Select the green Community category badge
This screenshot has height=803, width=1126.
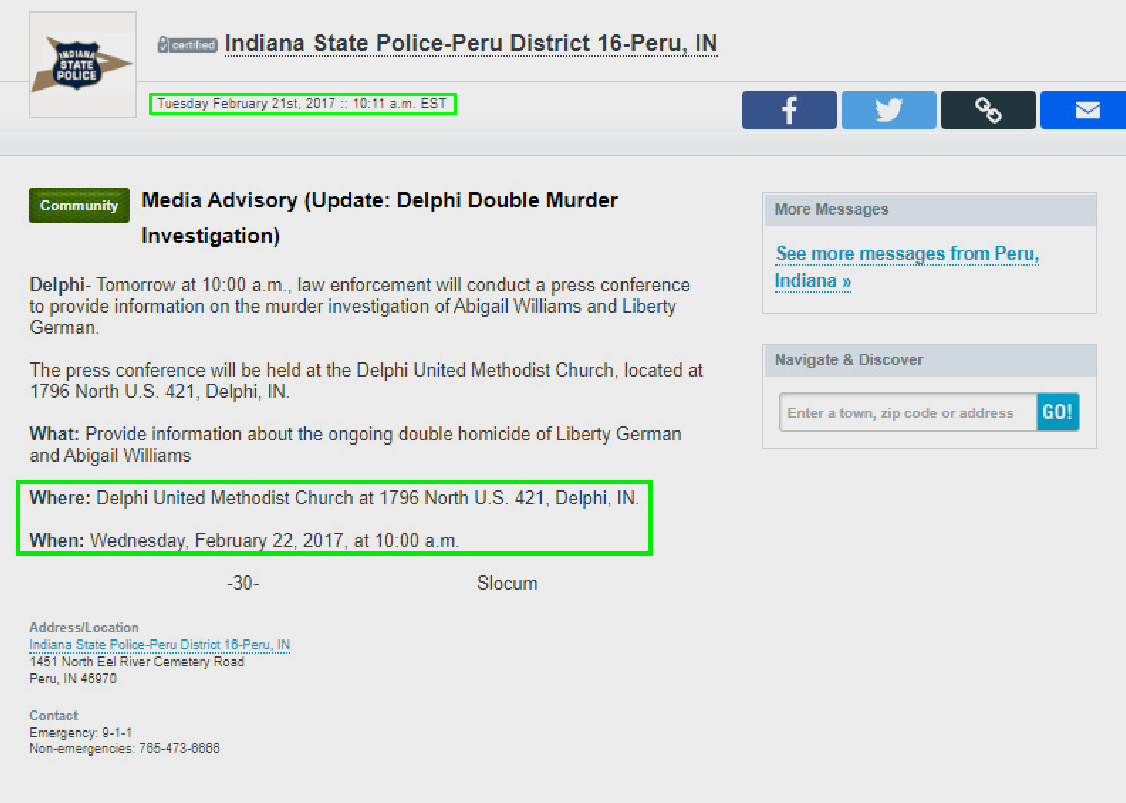(x=79, y=205)
